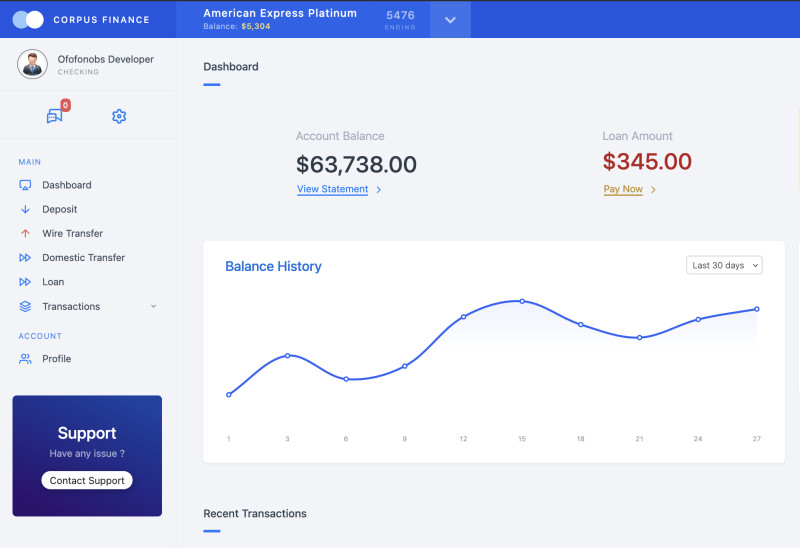Click the Corpus Finance logo
800x548 pixels.
(28, 19)
